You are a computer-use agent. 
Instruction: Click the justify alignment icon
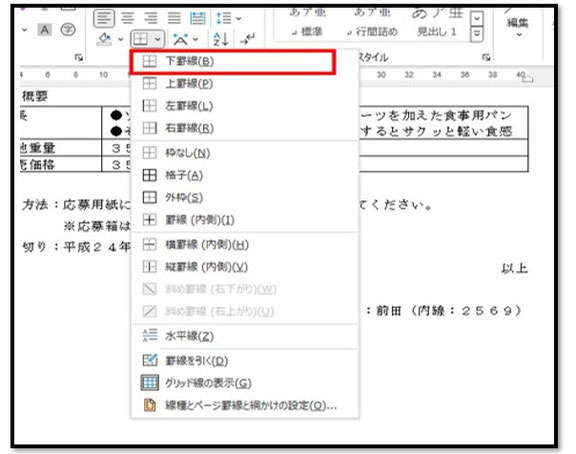pyautogui.click(x=174, y=18)
